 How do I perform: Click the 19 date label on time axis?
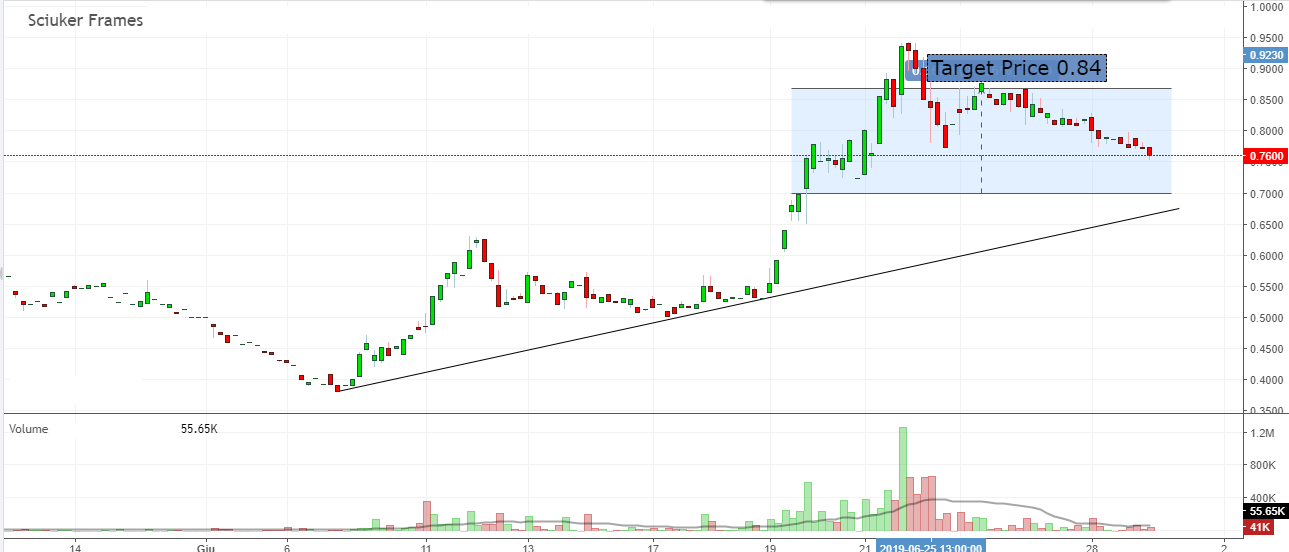(770, 546)
